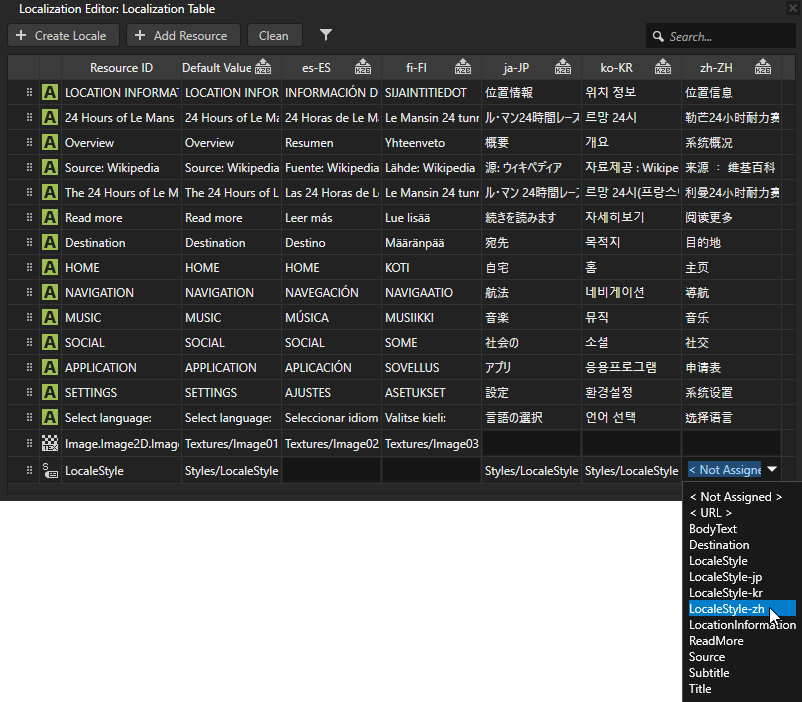This screenshot has height=702, width=802.
Task: Close the Localization Editor window
Action: coord(791,7)
